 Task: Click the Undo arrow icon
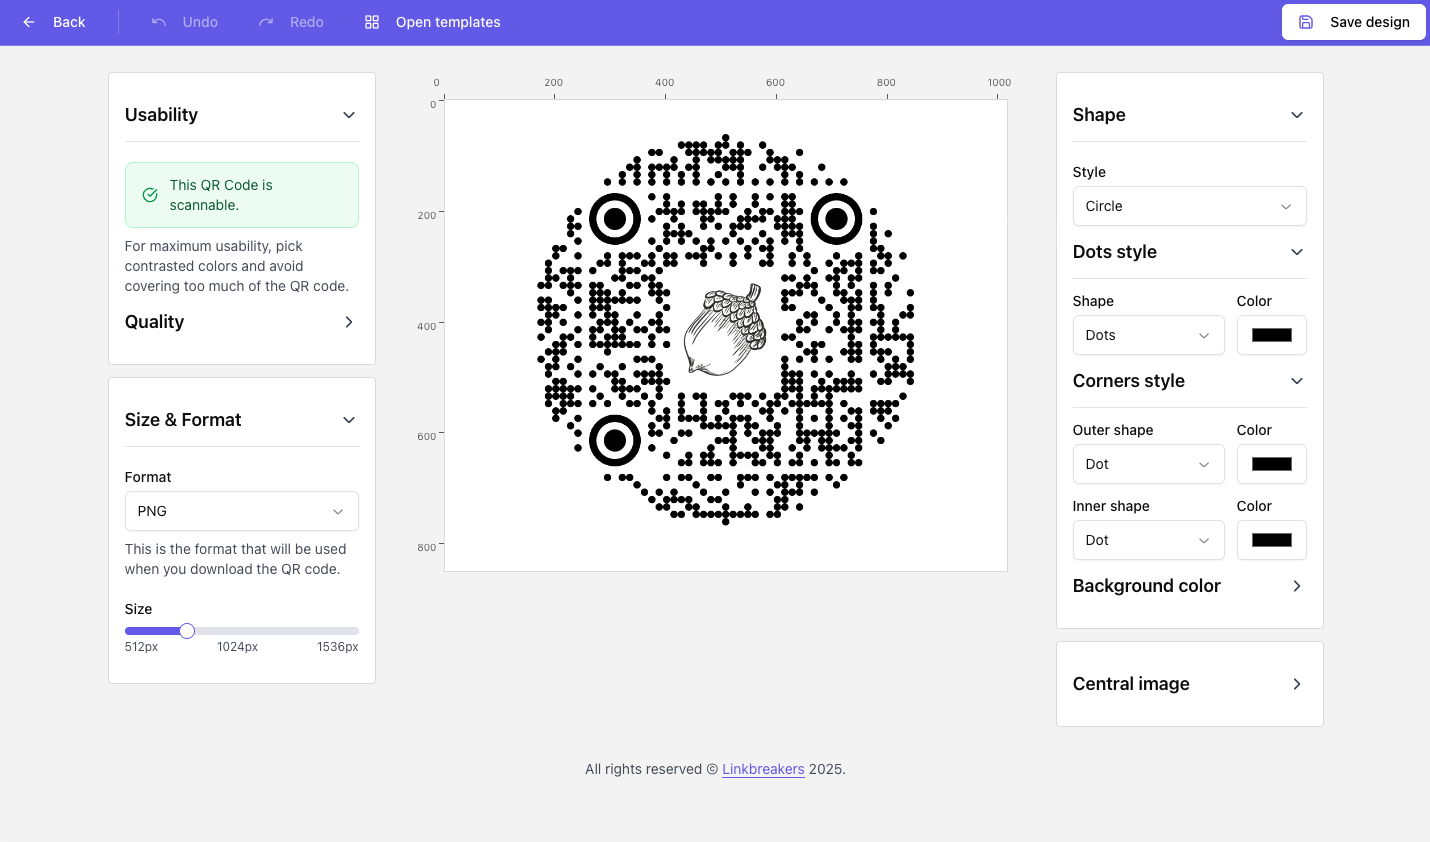pyautogui.click(x=159, y=22)
